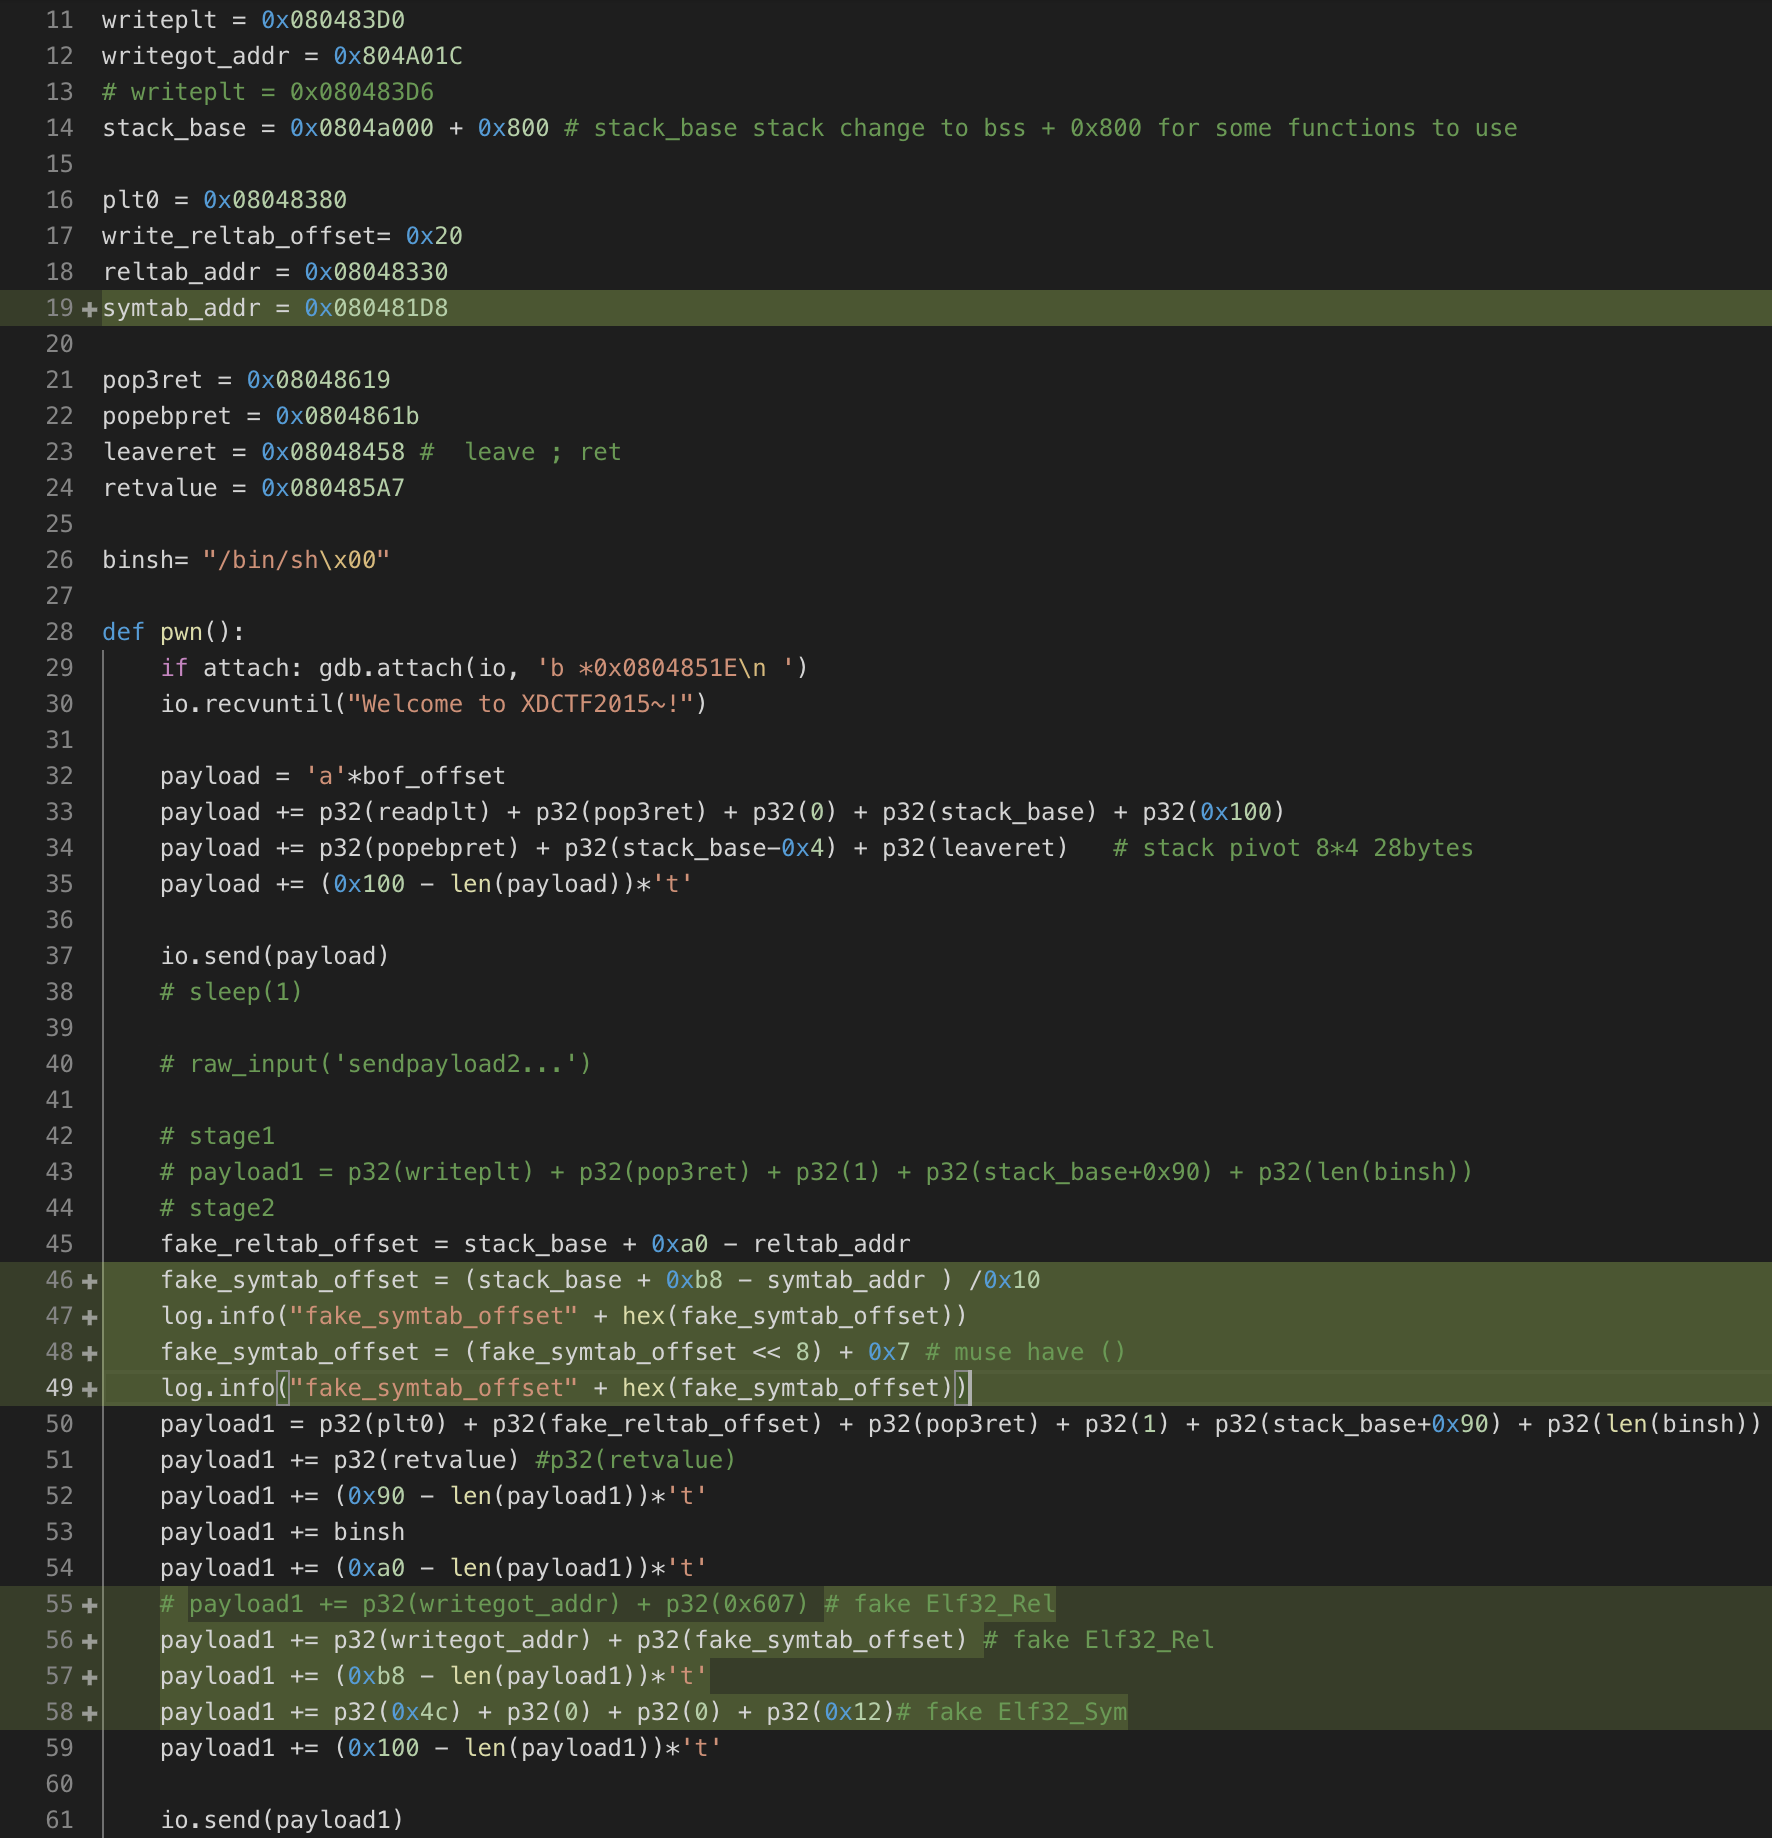Click the raw_input comment on line 40
This screenshot has height=1838, width=1772.
coord(376,1064)
